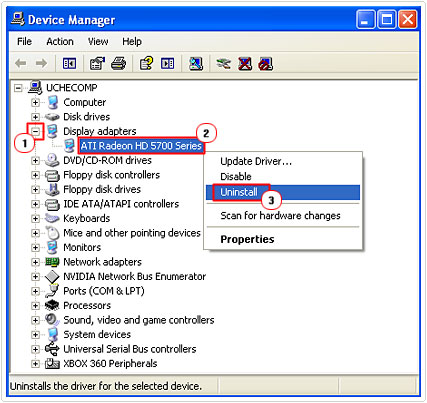Select the Processors tree label
The image size is (427, 403).
[x=87, y=305]
